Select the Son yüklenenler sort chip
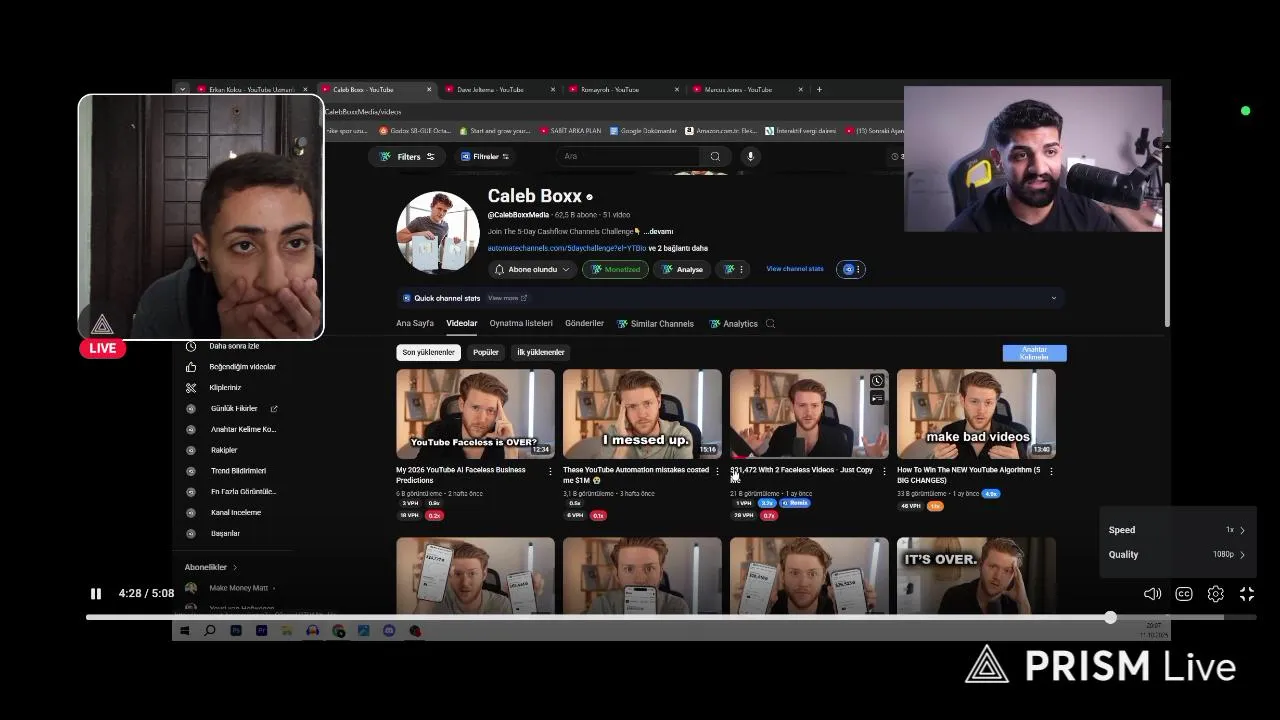 428,352
